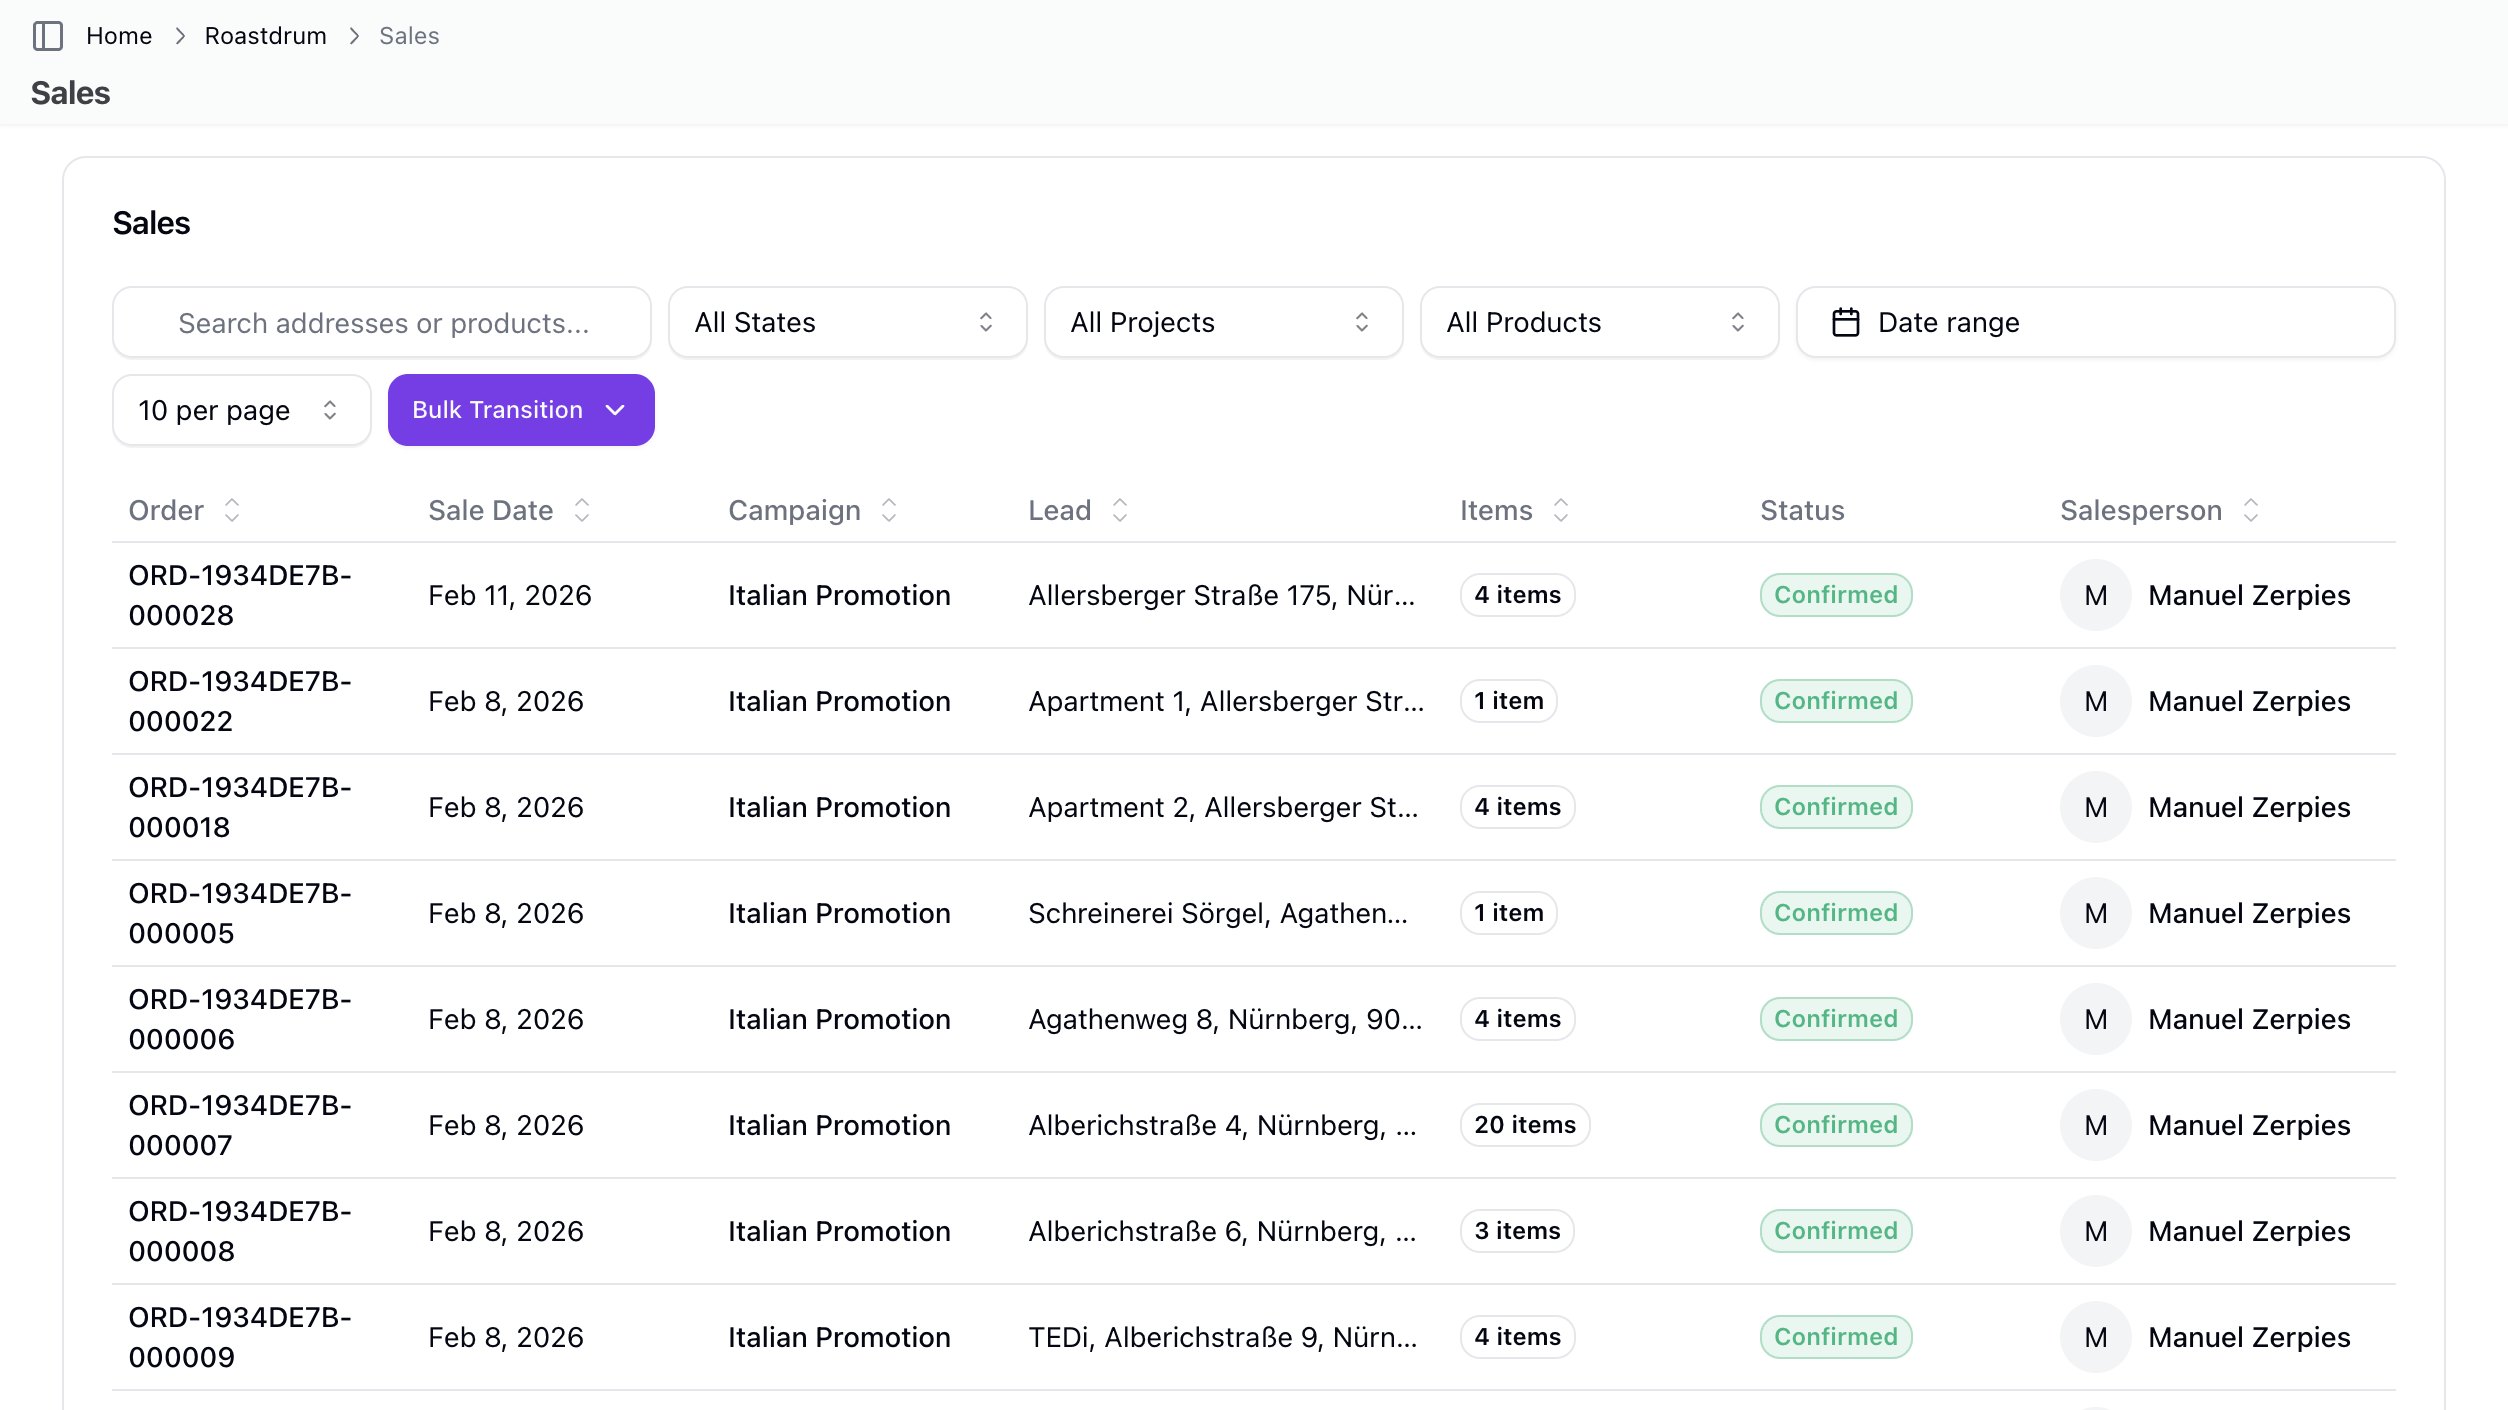
Task: Sort by Campaign column arrows
Action: (889, 510)
